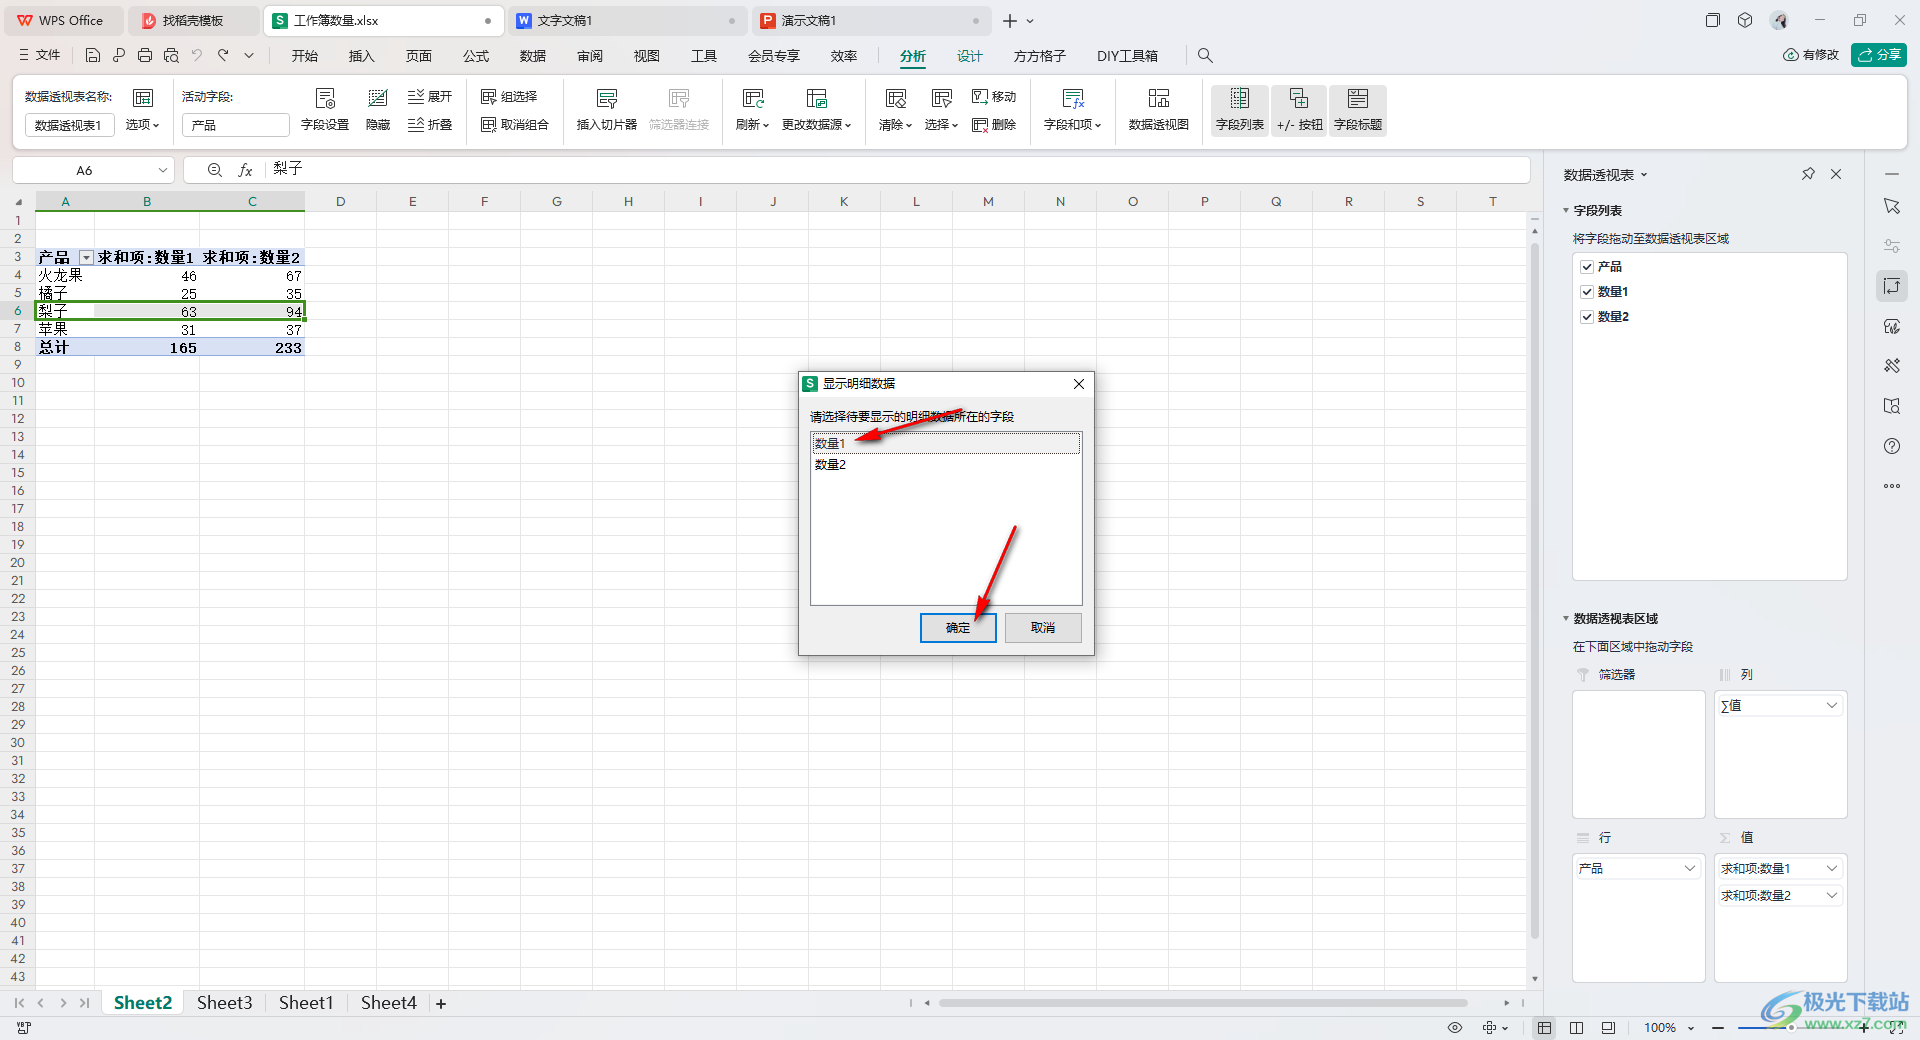Screen dimensions: 1920x1040
Task: Click the 移动 move pivot table tool
Action: tap(994, 97)
